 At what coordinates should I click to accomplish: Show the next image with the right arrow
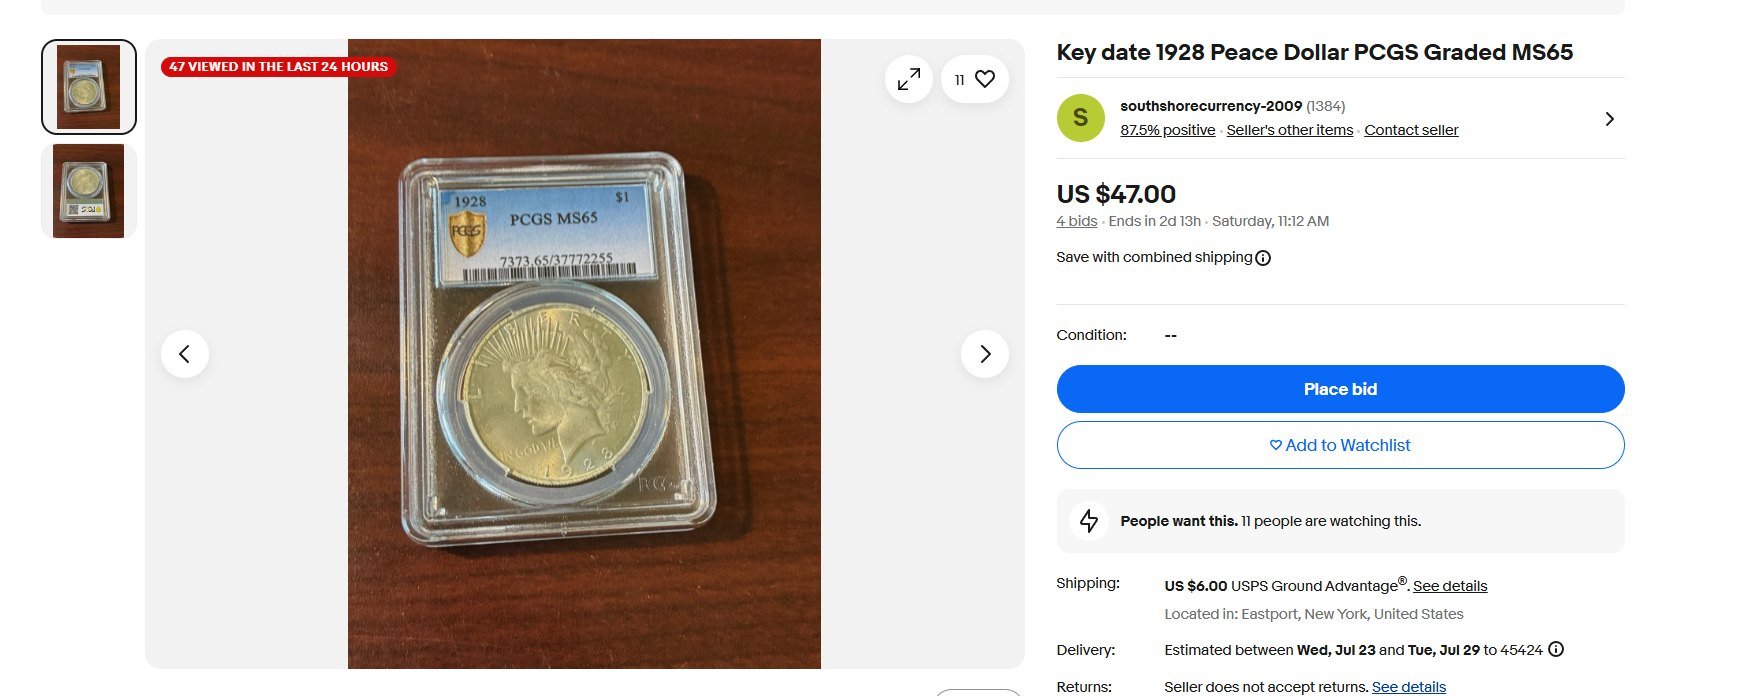point(985,354)
